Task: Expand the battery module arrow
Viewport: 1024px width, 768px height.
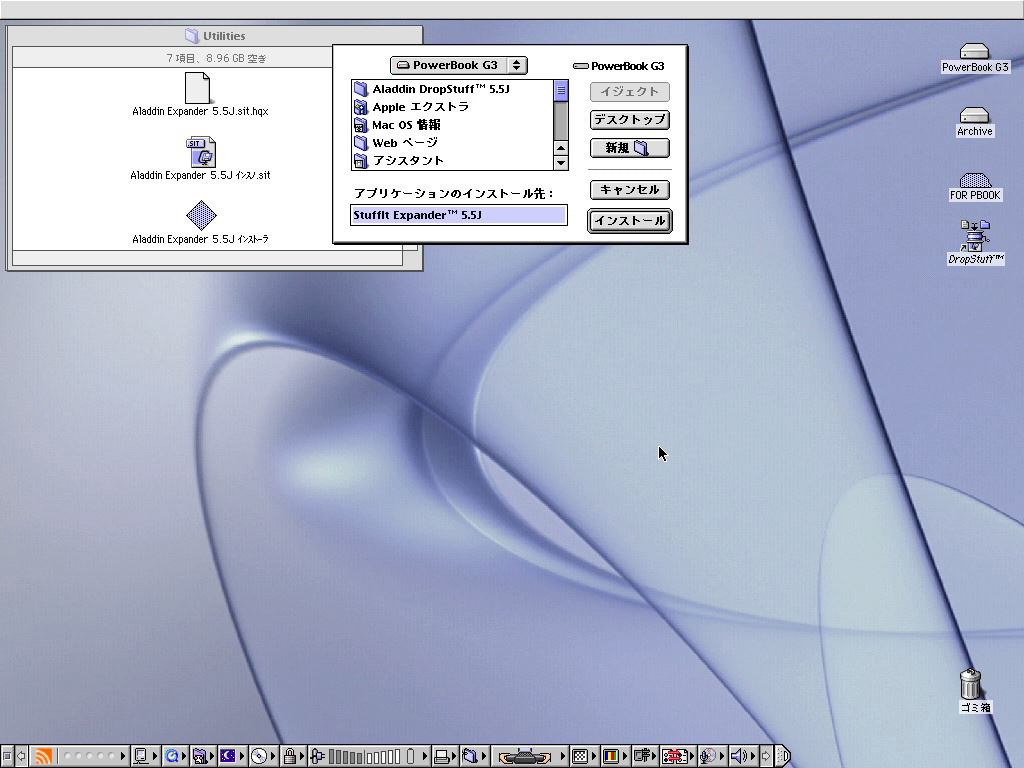Action: (424, 756)
